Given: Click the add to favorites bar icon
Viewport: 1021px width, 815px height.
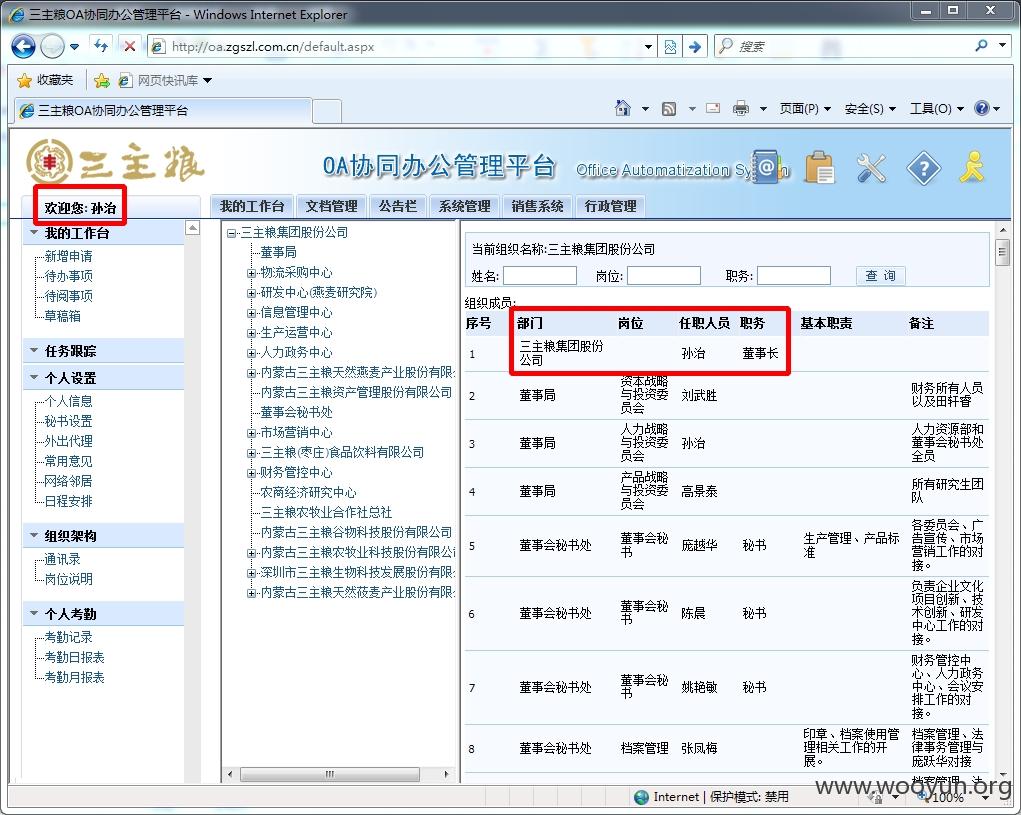Looking at the screenshot, I should pyautogui.click(x=102, y=81).
